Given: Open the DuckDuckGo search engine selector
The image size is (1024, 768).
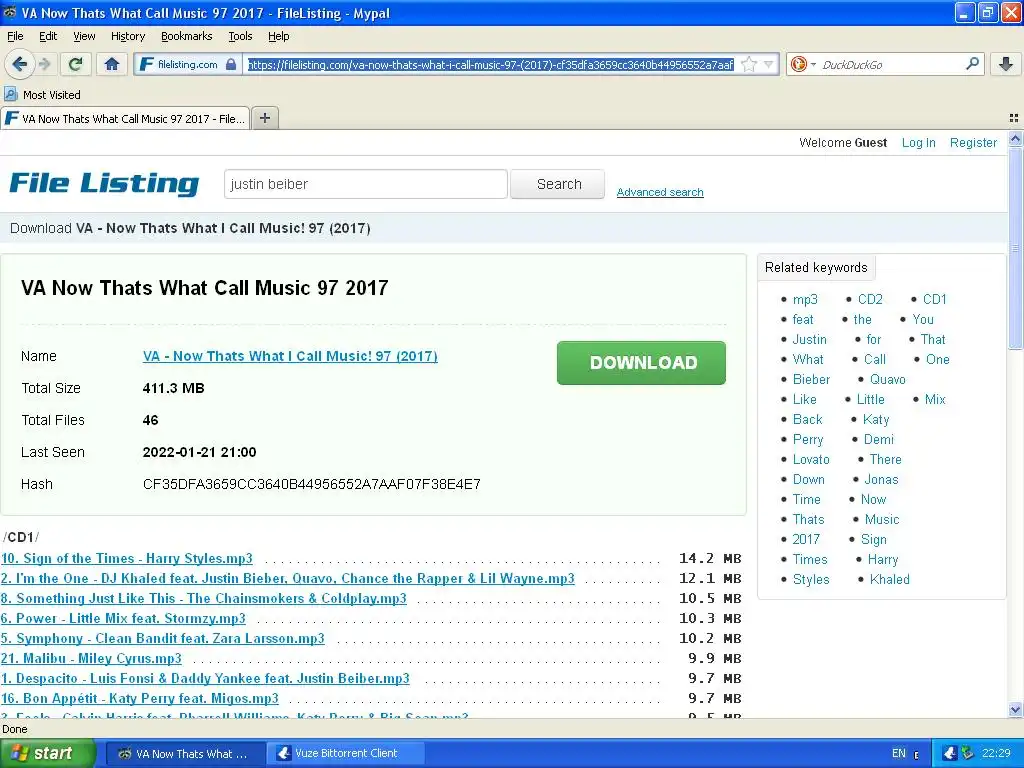Looking at the screenshot, I should (x=802, y=64).
